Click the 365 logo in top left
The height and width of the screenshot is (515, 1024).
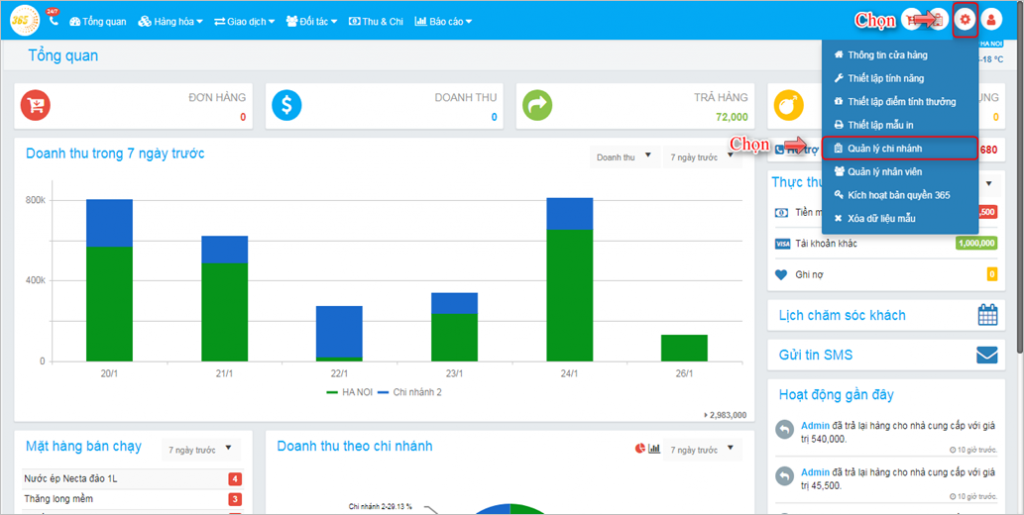coord(23,19)
